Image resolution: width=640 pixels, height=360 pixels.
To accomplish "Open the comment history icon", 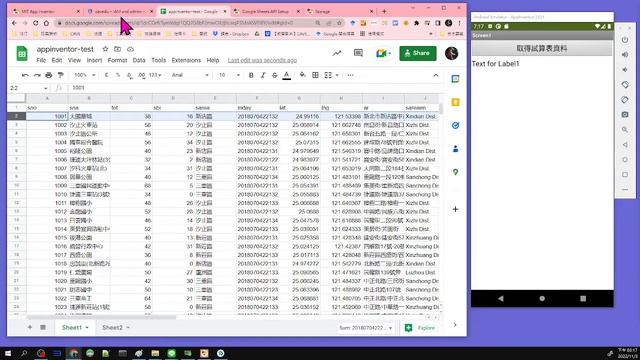I will click(358, 53).
